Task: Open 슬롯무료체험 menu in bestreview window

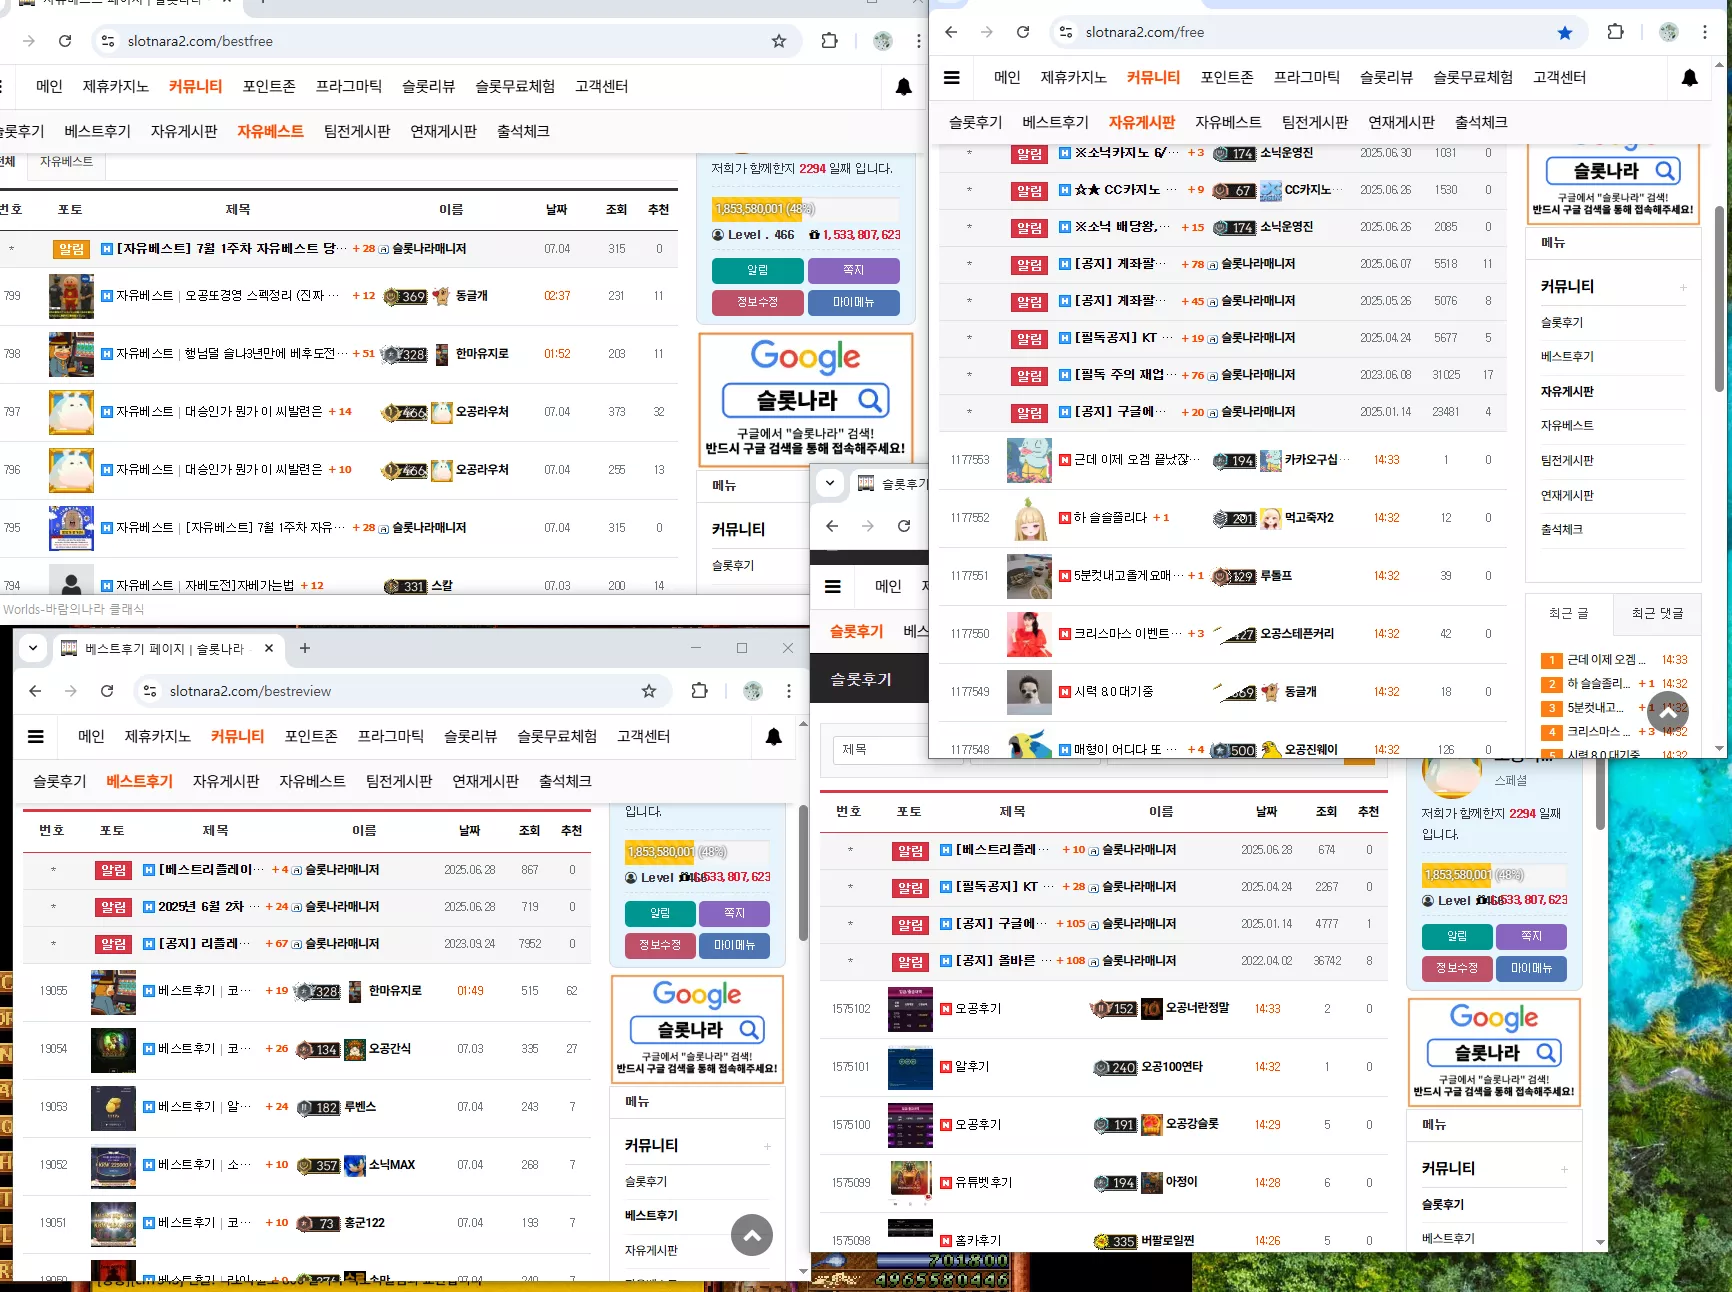Action: pyautogui.click(x=557, y=736)
